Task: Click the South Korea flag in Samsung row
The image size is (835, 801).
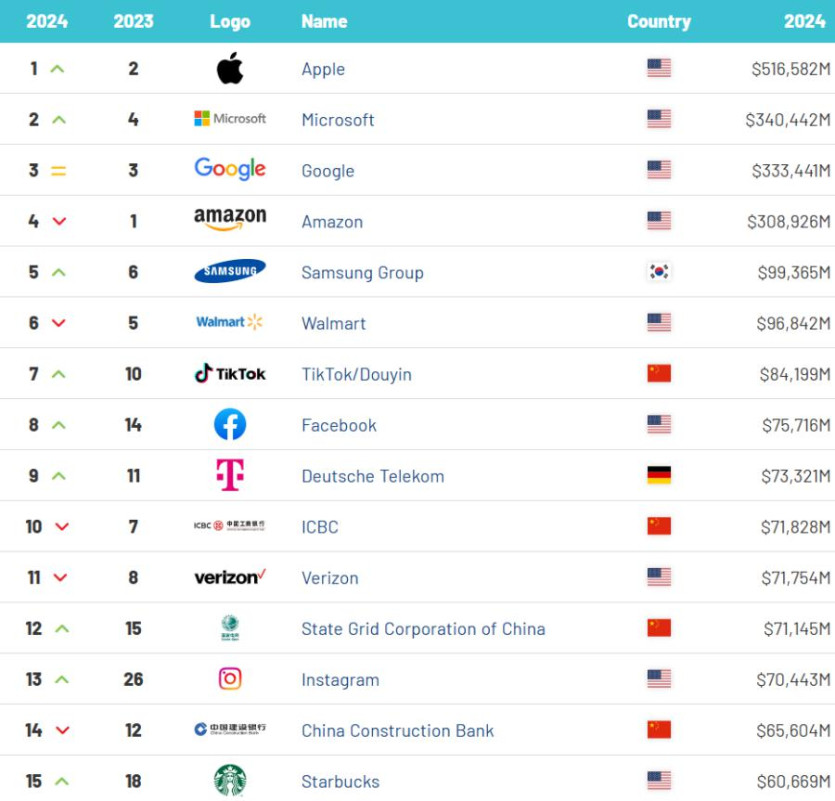Action: tap(659, 272)
